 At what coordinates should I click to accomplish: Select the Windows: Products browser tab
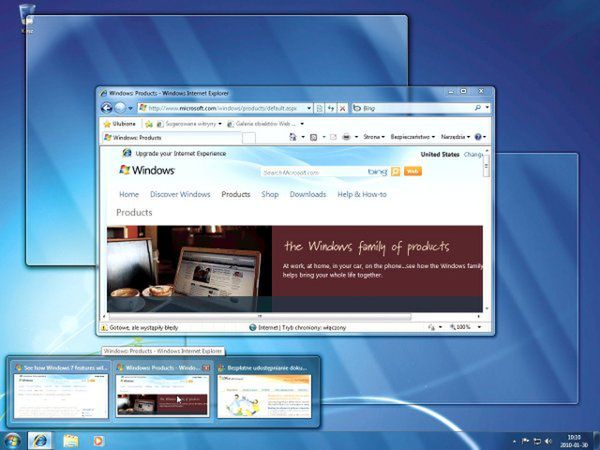[172, 137]
